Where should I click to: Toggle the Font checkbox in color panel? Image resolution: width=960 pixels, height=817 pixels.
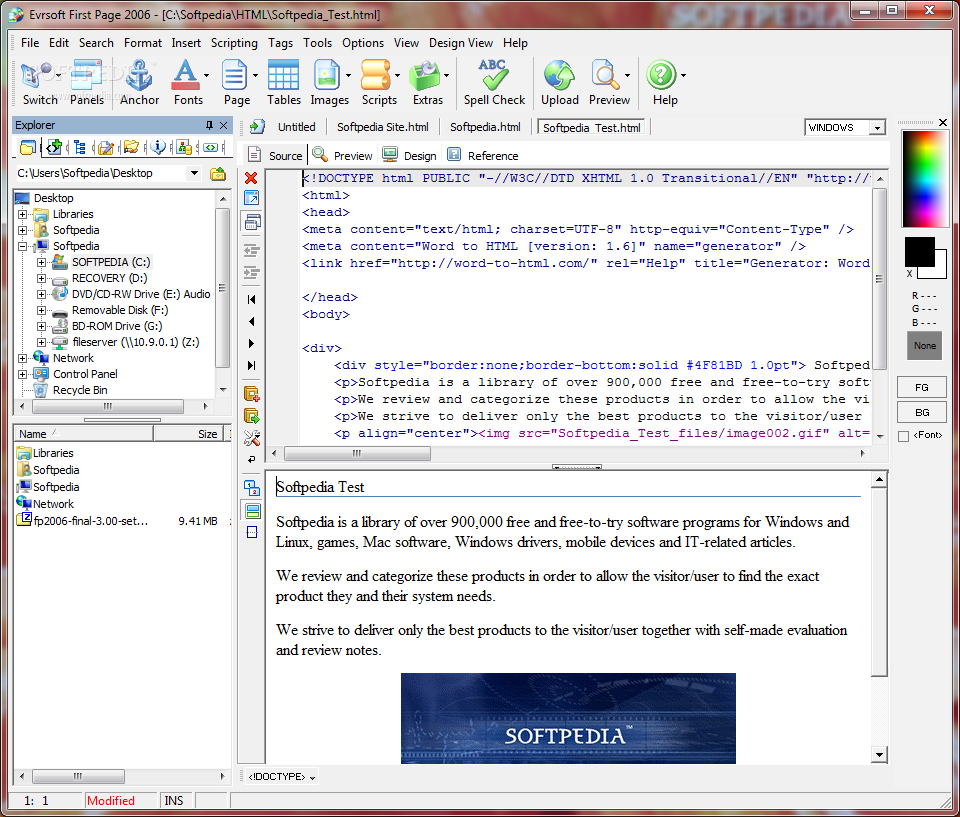pyautogui.click(x=904, y=436)
